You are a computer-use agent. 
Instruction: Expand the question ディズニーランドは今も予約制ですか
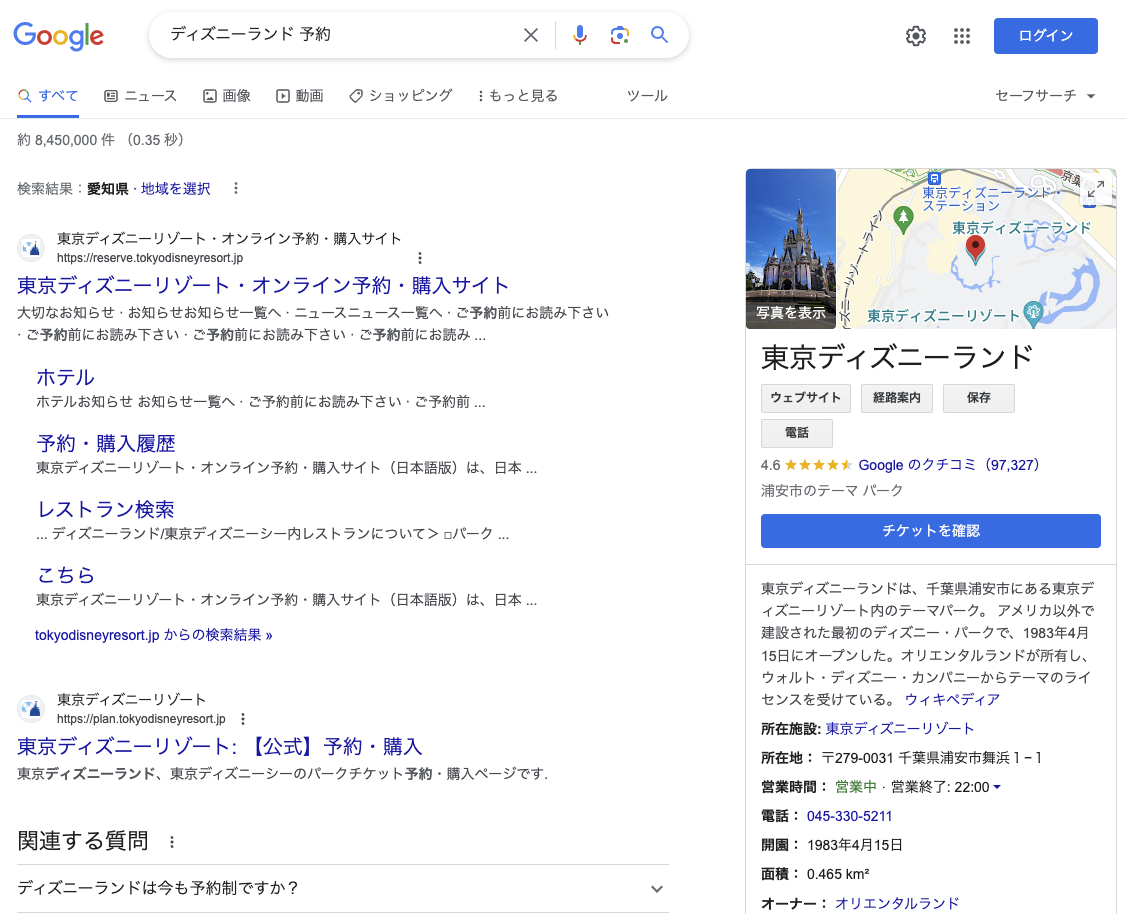pyautogui.click(x=657, y=888)
